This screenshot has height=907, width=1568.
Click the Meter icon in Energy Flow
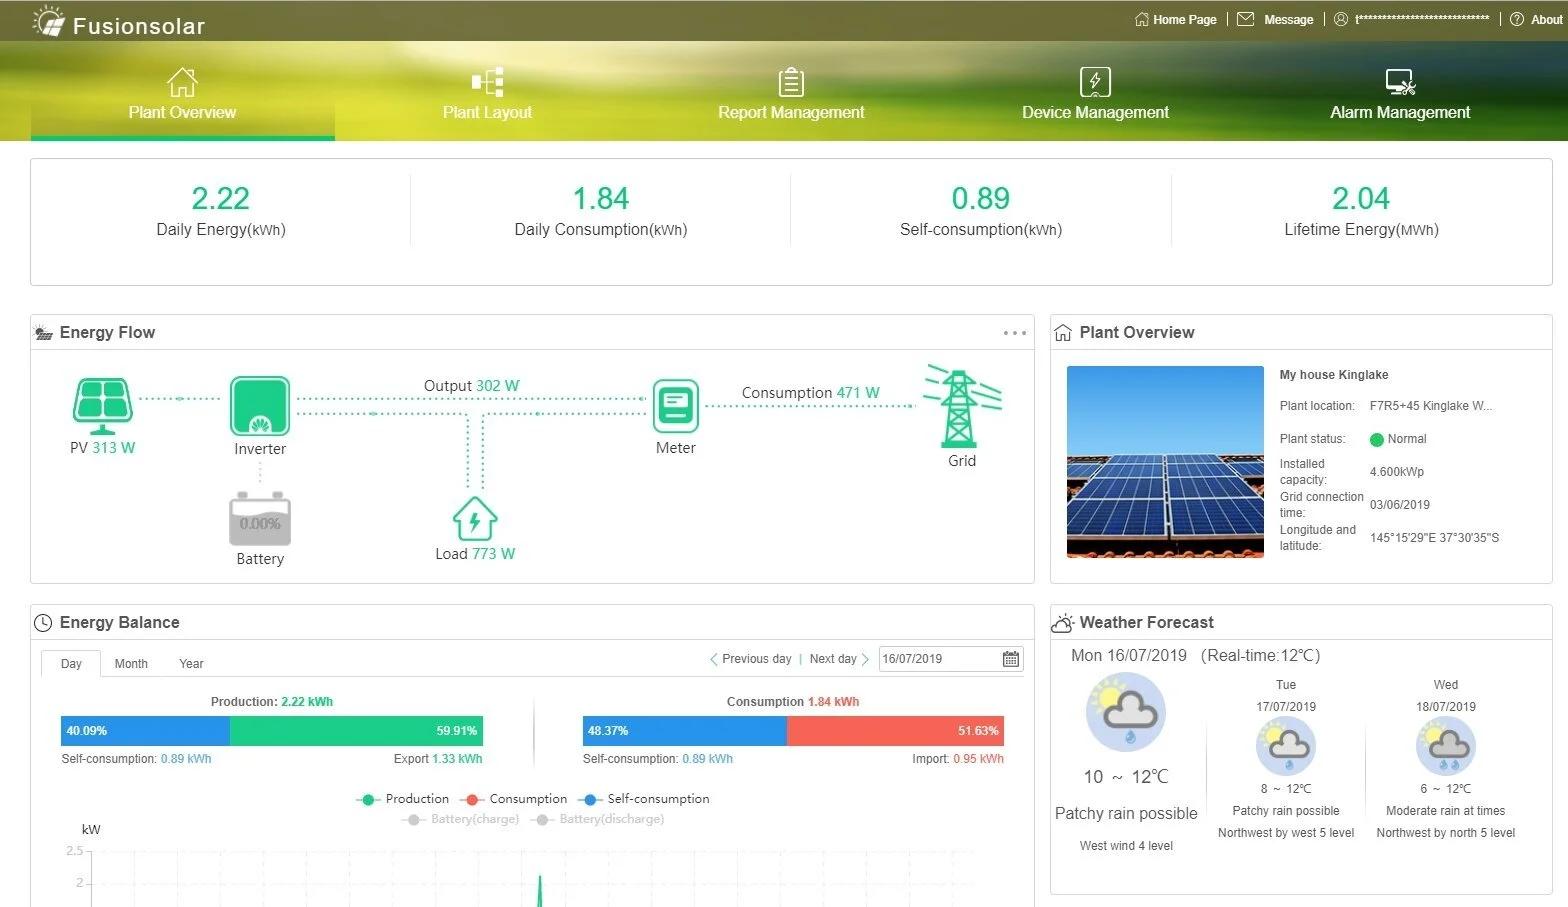click(676, 406)
